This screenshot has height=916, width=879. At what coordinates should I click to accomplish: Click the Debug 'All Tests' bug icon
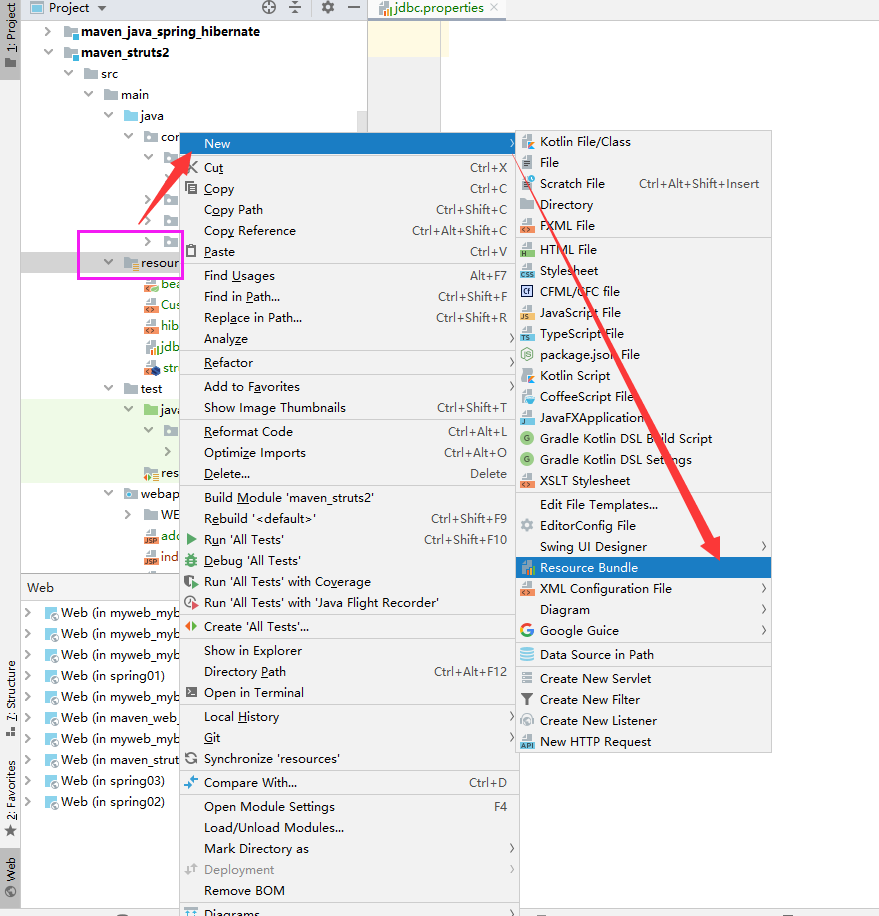click(x=191, y=561)
